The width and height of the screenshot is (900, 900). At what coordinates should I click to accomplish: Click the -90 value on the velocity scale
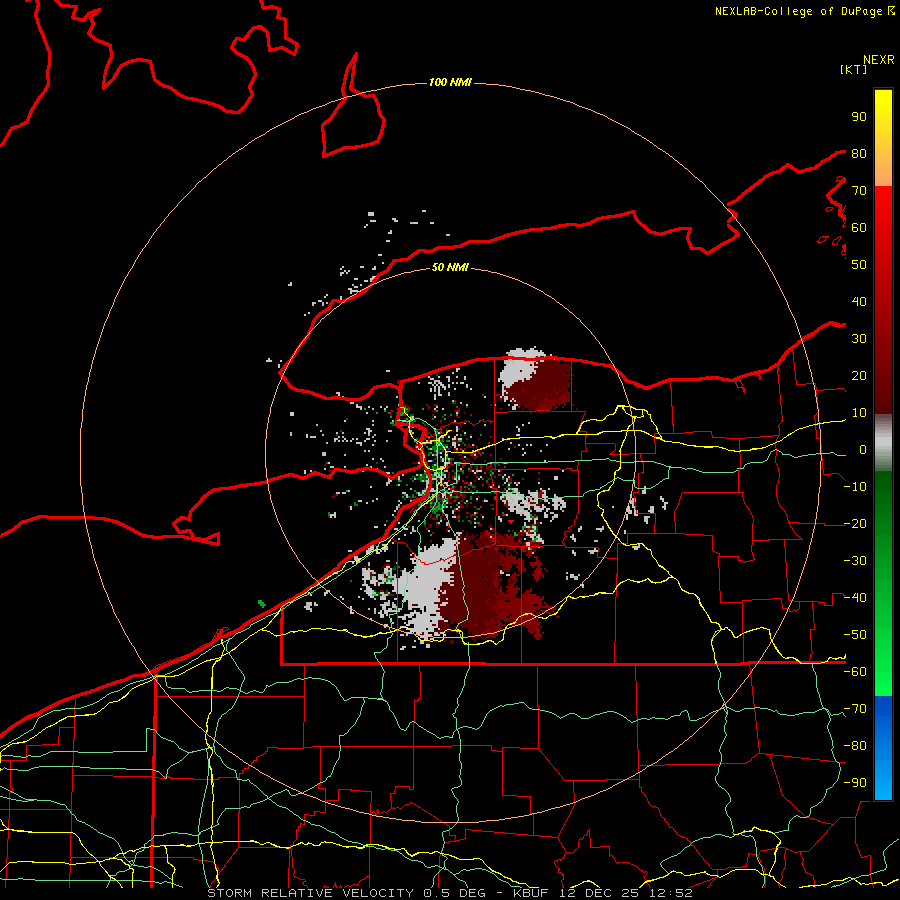click(855, 783)
